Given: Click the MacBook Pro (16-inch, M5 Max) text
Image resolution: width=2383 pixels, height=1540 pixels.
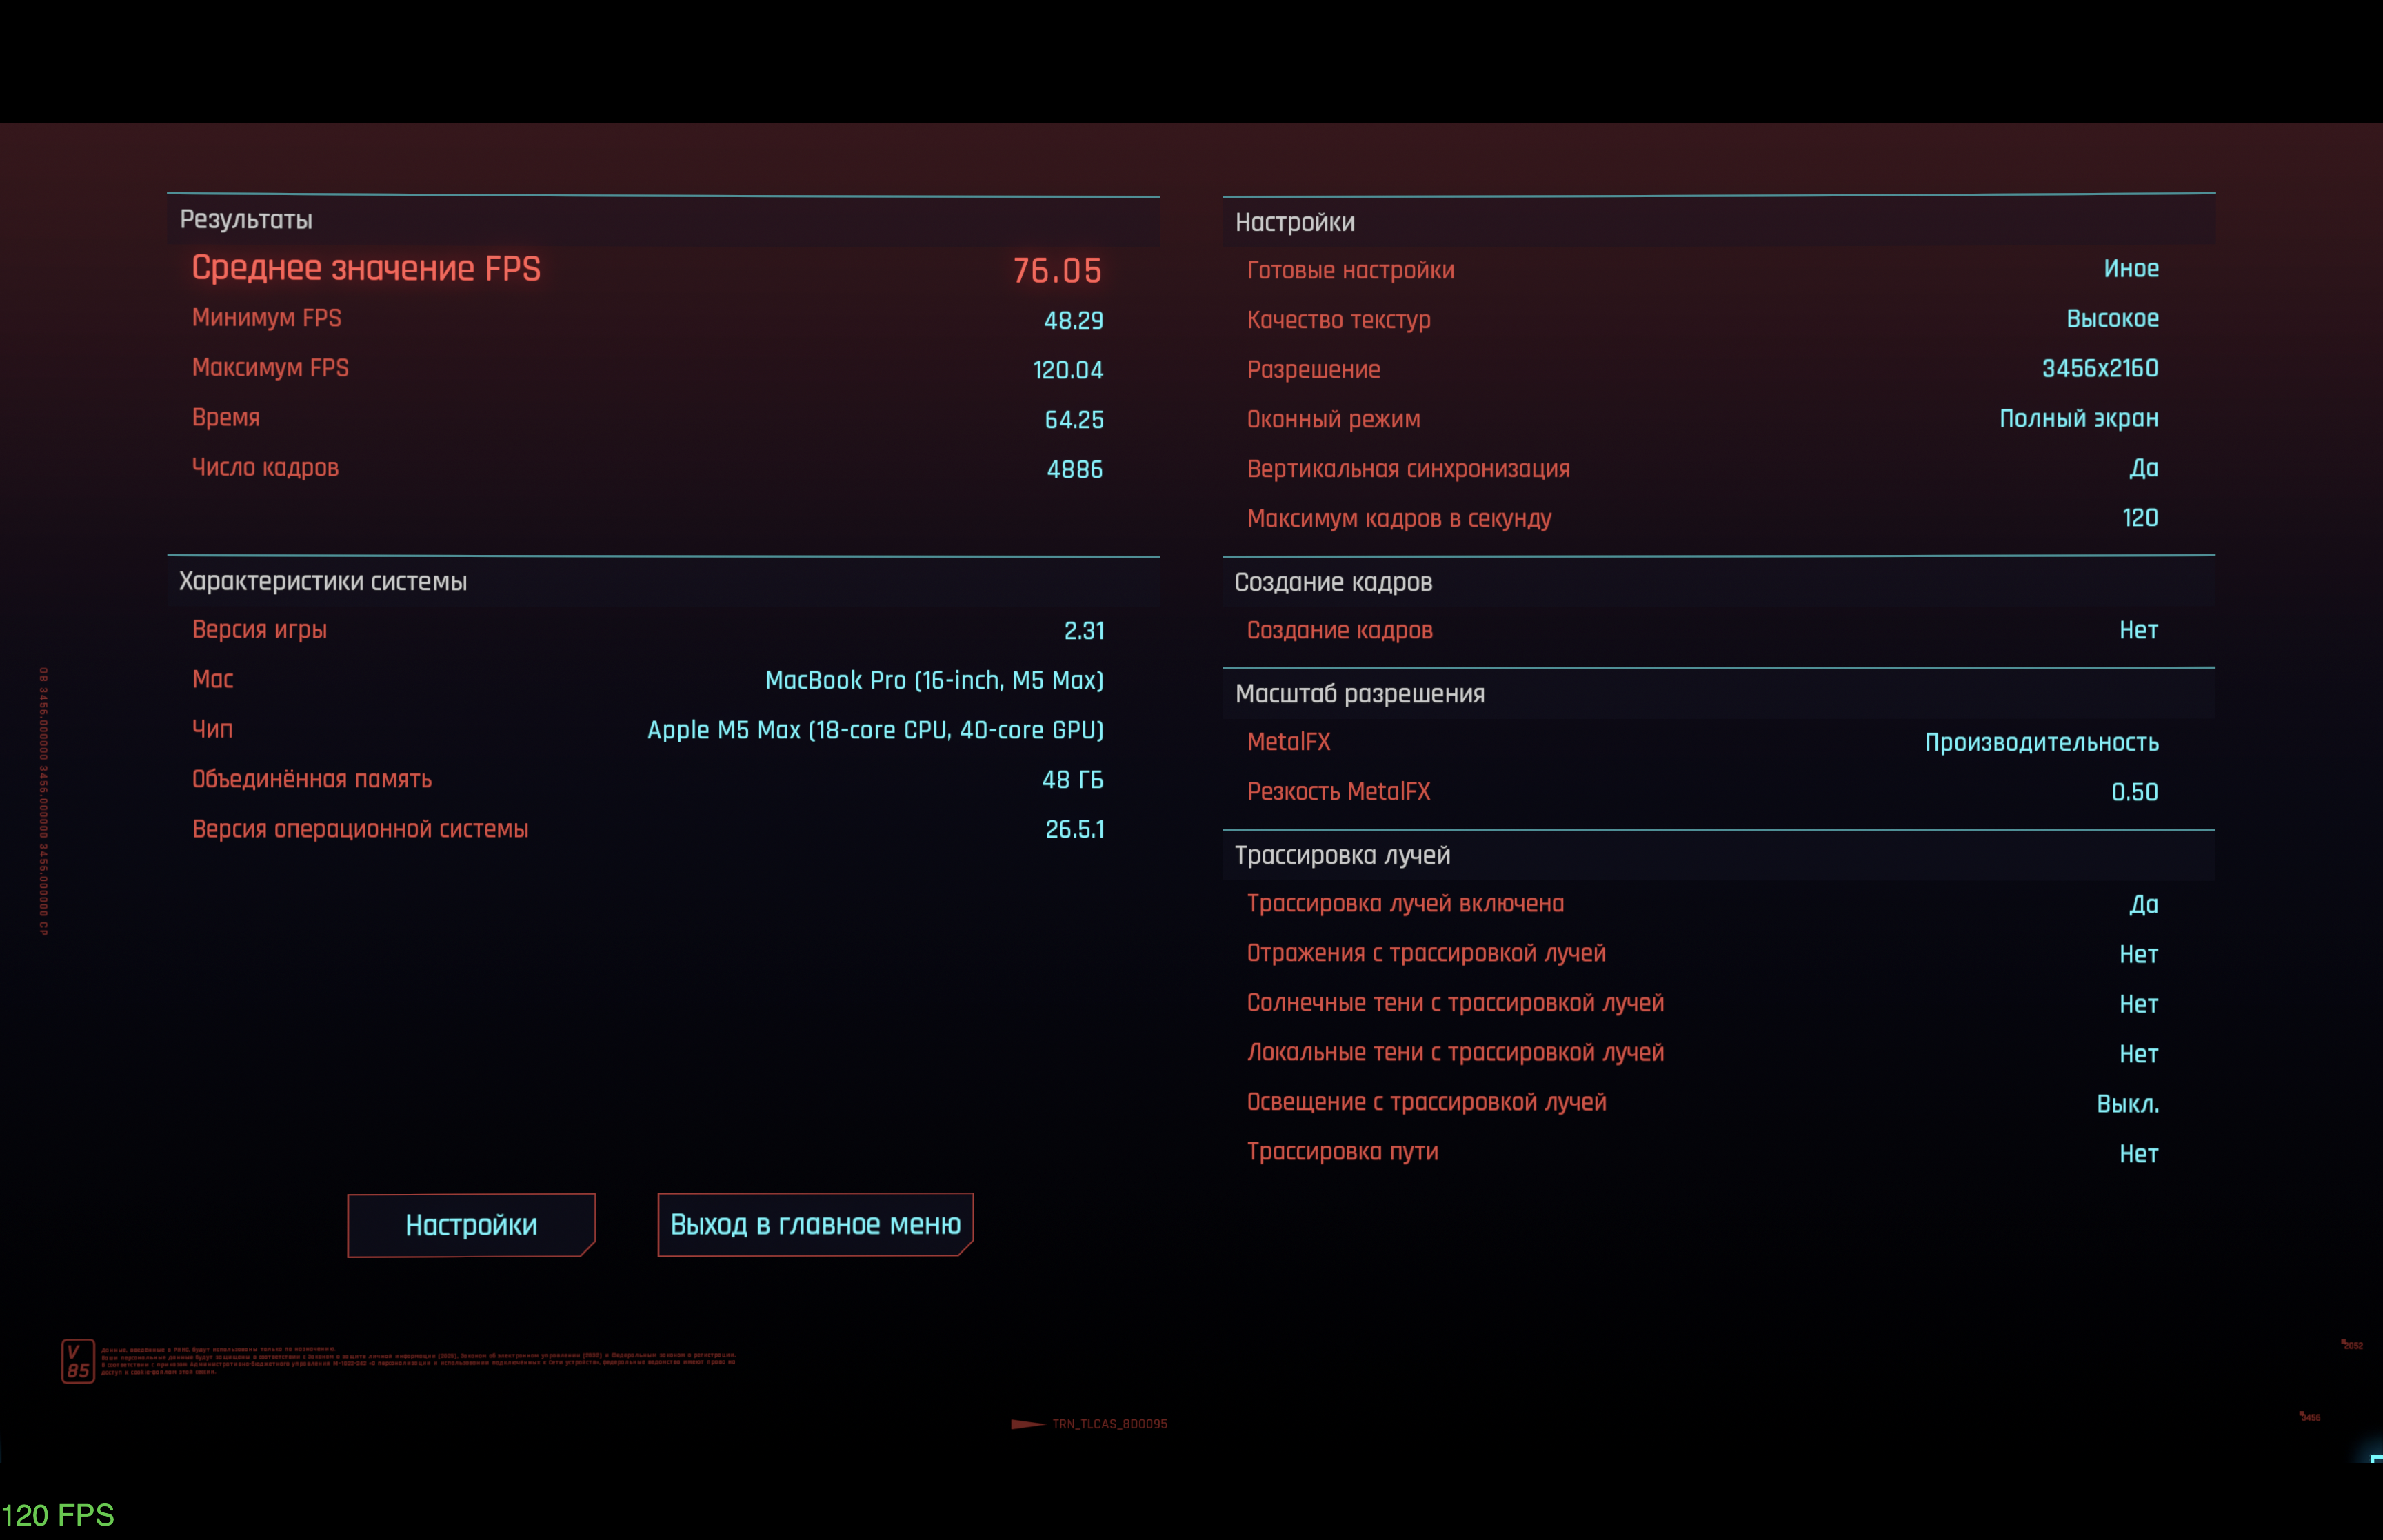Looking at the screenshot, I should pyautogui.click(x=934, y=680).
